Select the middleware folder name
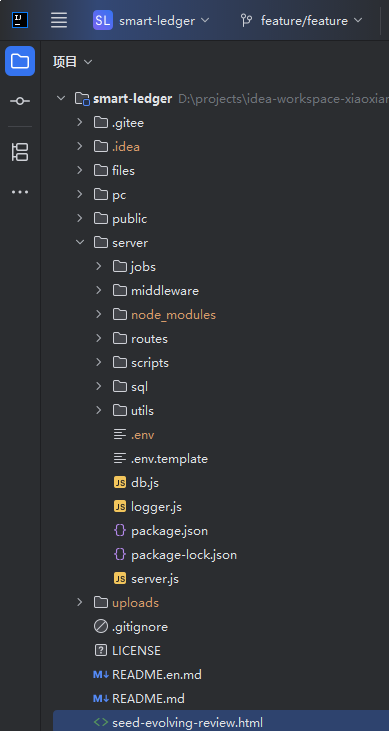Viewport: 389px width, 731px height. [165, 291]
